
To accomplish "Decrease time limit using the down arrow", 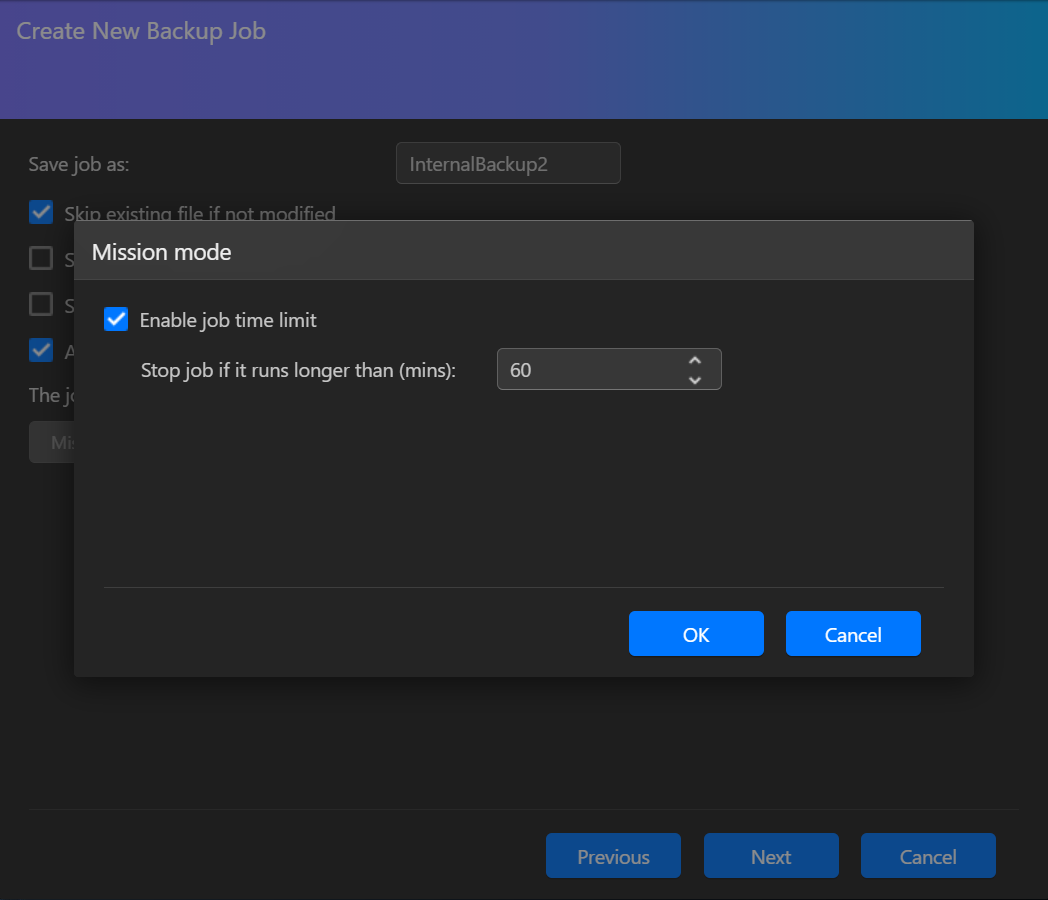I will click(695, 379).
